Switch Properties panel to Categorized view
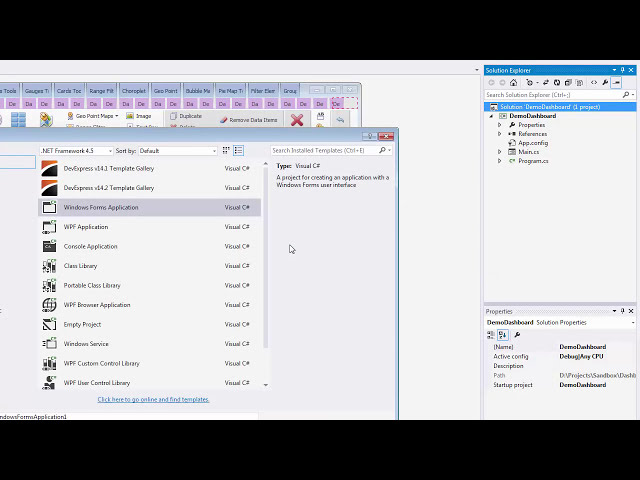This screenshot has width=640, height=480. tap(491, 335)
